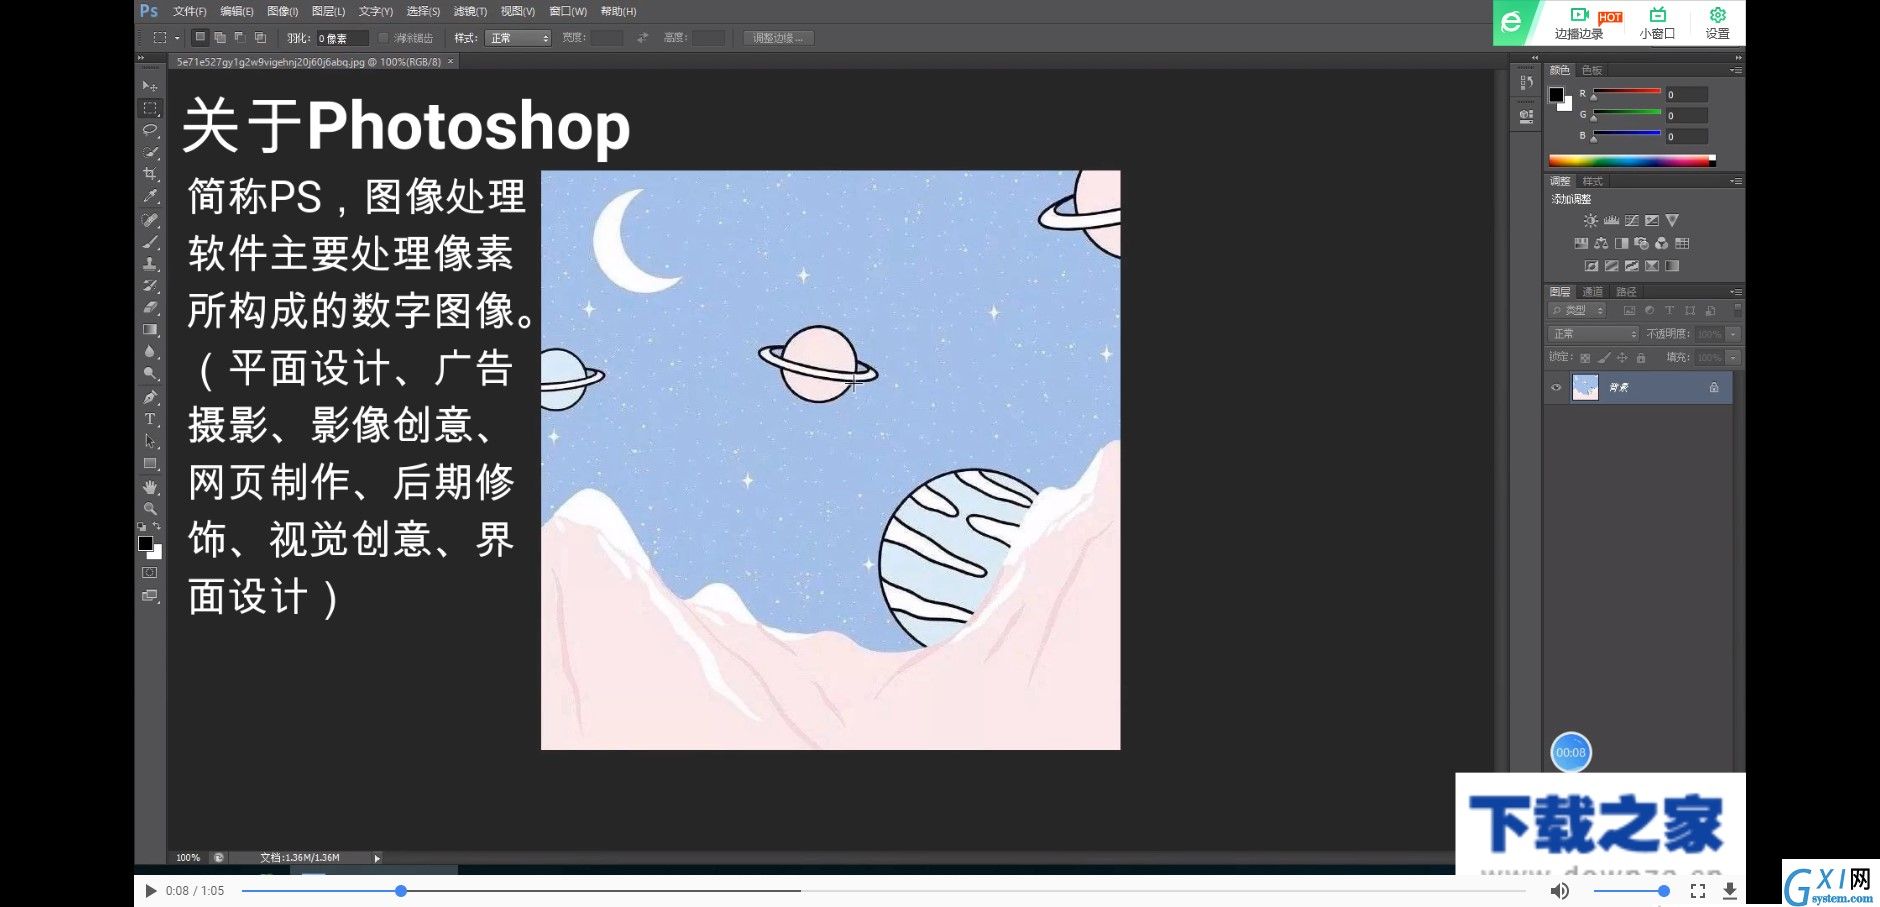Open the Style dropdown set to 正常

pos(519,38)
